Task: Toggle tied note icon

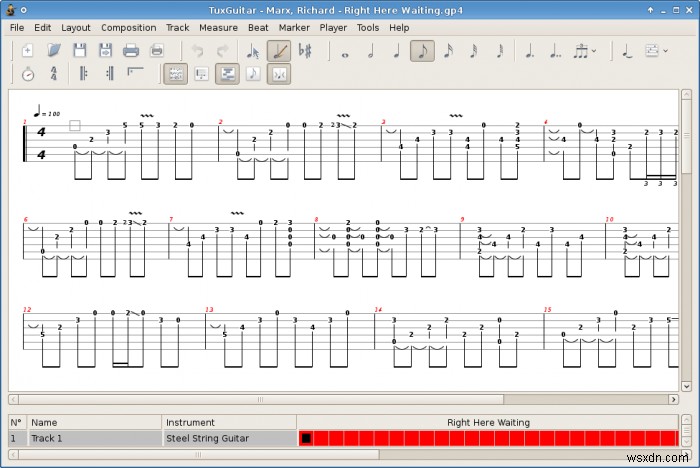Action: pyautogui.click(x=627, y=51)
